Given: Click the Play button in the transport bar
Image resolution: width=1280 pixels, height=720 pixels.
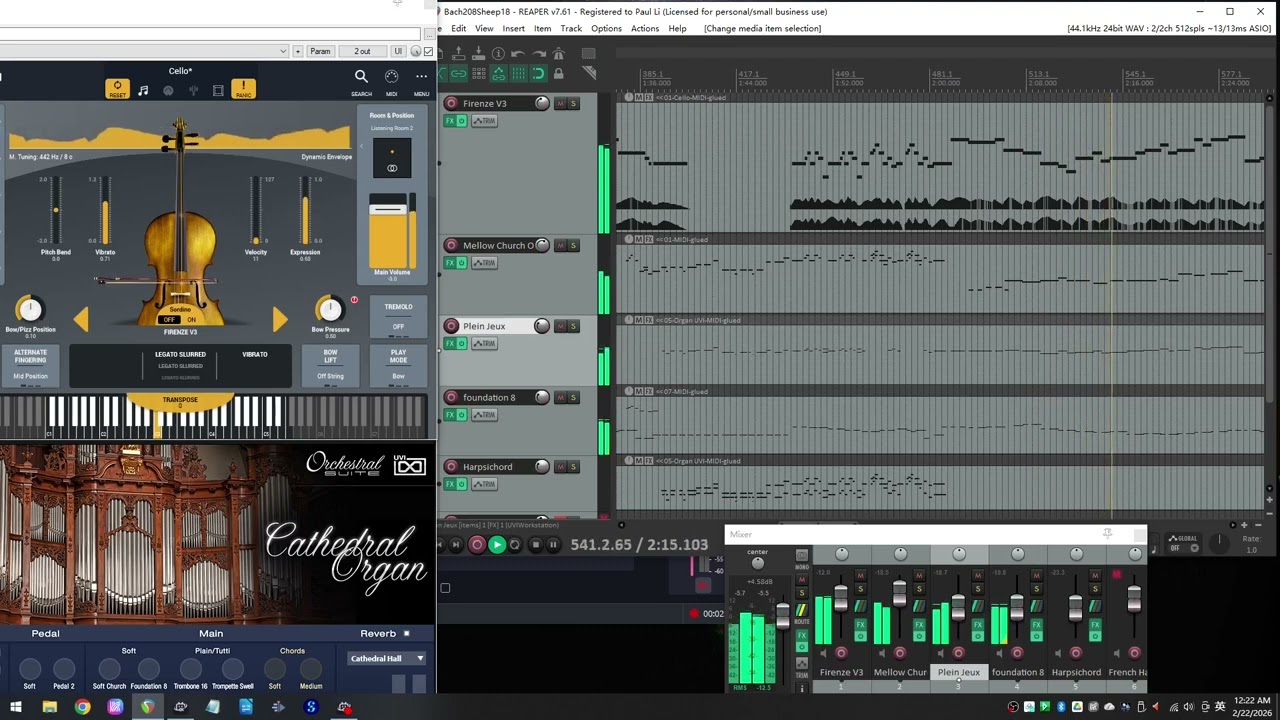Looking at the screenshot, I should coord(496,545).
